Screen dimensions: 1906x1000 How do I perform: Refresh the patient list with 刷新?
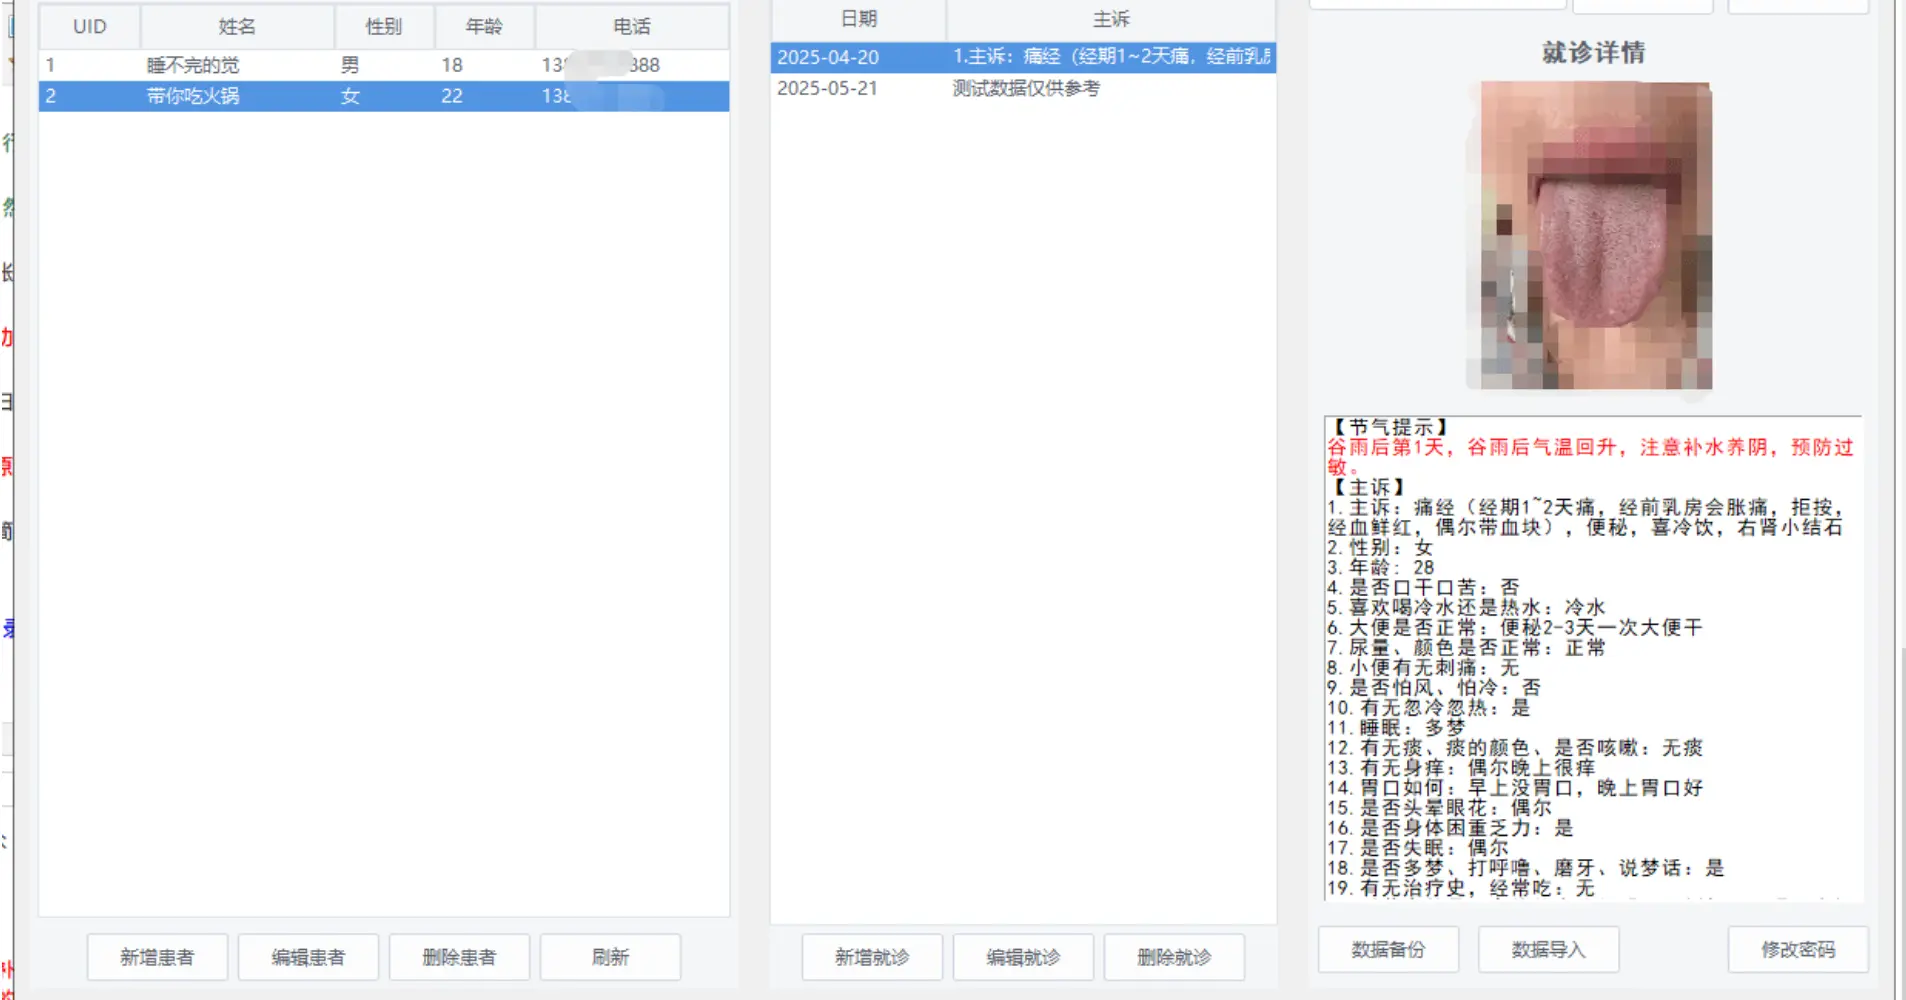click(x=610, y=957)
